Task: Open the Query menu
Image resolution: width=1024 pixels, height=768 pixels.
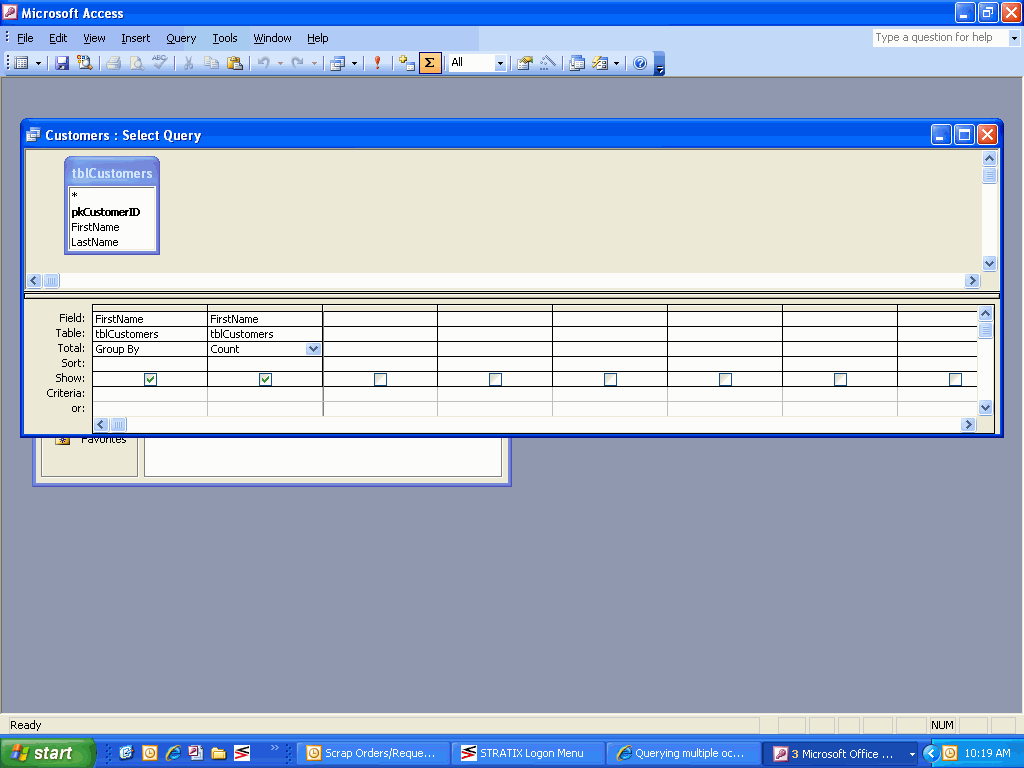Action: point(181,38)
